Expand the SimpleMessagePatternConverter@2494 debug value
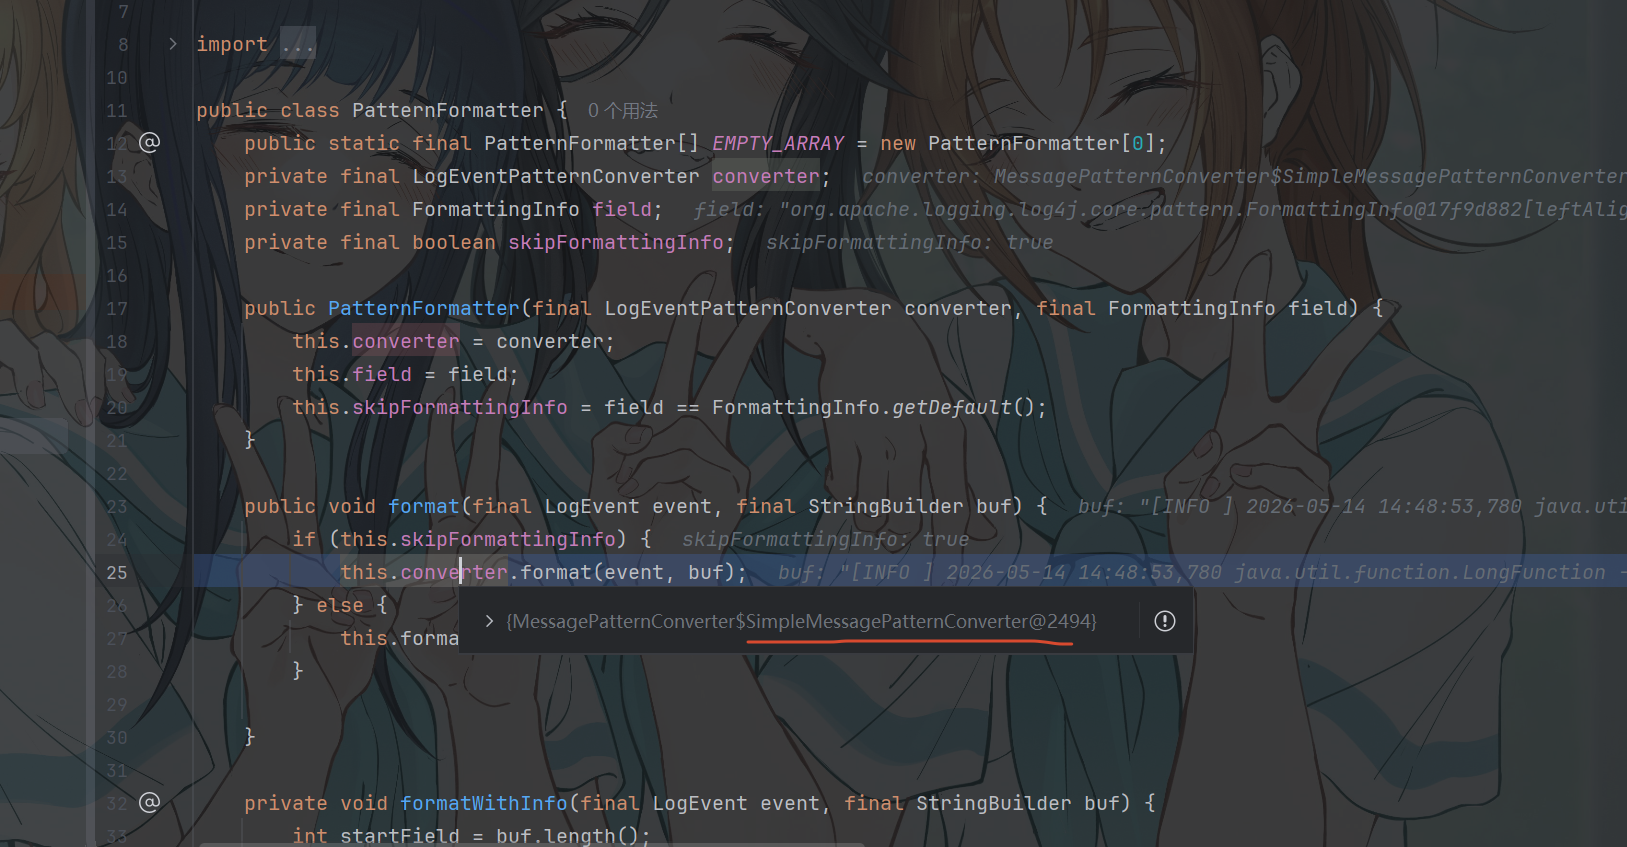The width and height of the screenshot is (1627, 847). [x=489, y=621]
